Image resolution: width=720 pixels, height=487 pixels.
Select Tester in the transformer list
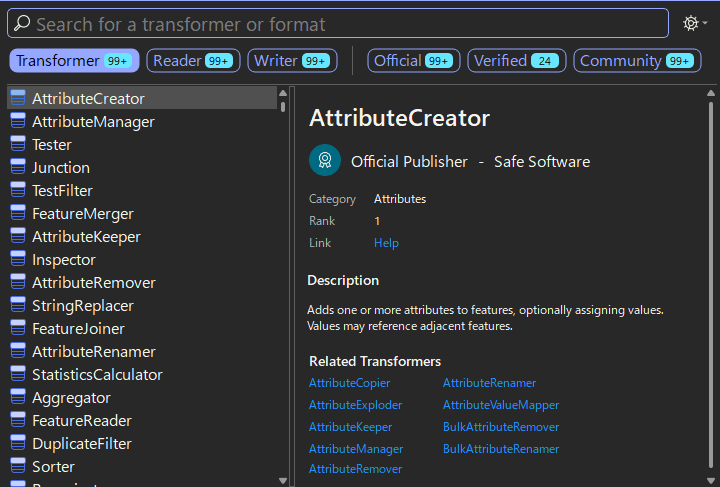142,144
